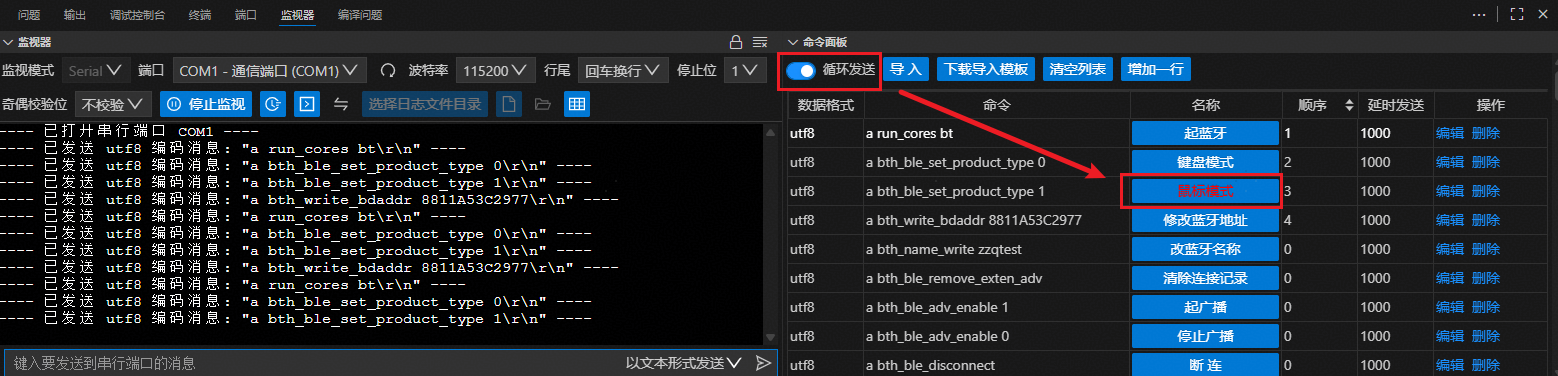Click 编辑 for the bth_name_write zzqtest row
Viewport: 1558px width, 376px height.
[1450, 249]
